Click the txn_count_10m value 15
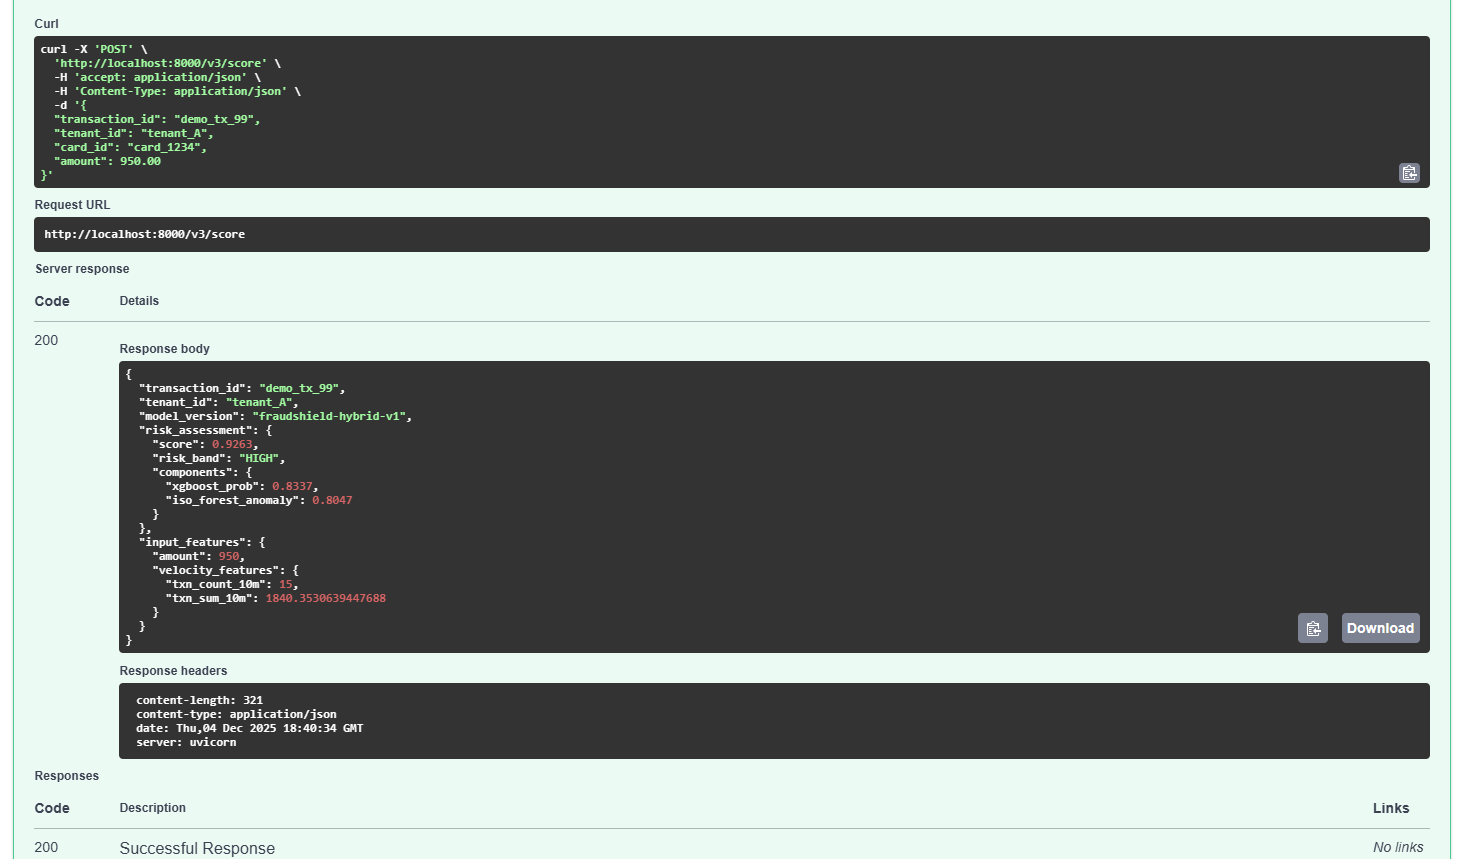 286,584
